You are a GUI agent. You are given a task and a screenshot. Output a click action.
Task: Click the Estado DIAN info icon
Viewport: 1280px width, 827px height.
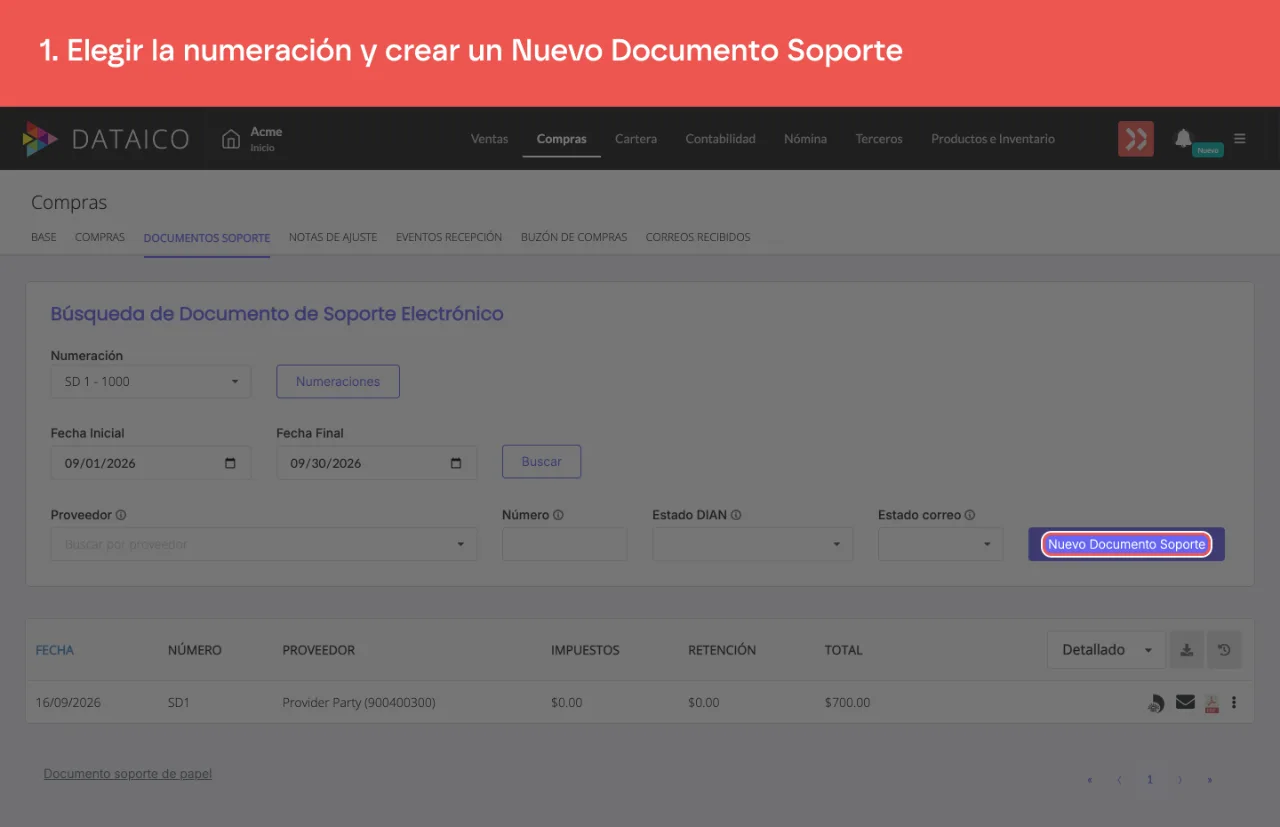[x=736, y=515]
